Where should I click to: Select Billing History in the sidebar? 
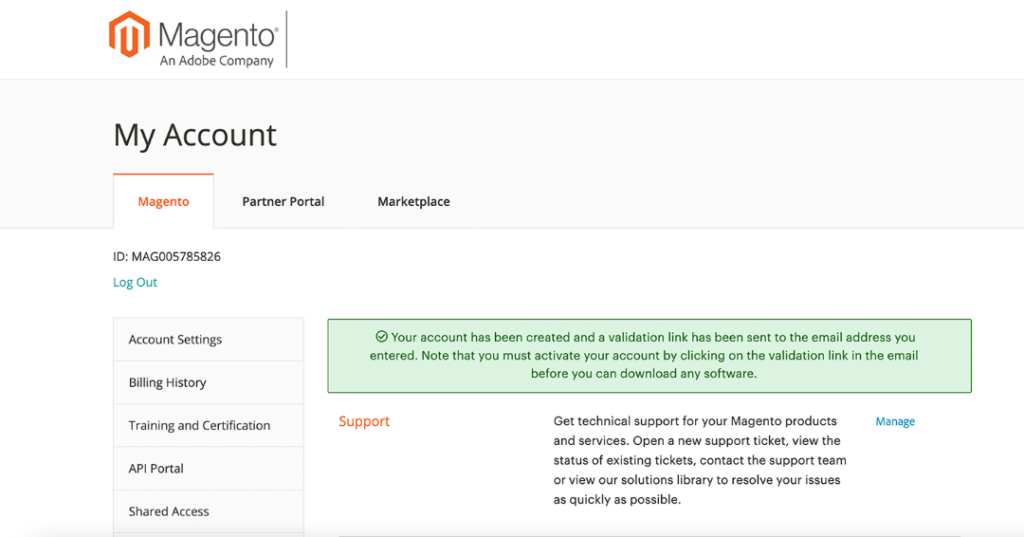click(x=208, y=383)
